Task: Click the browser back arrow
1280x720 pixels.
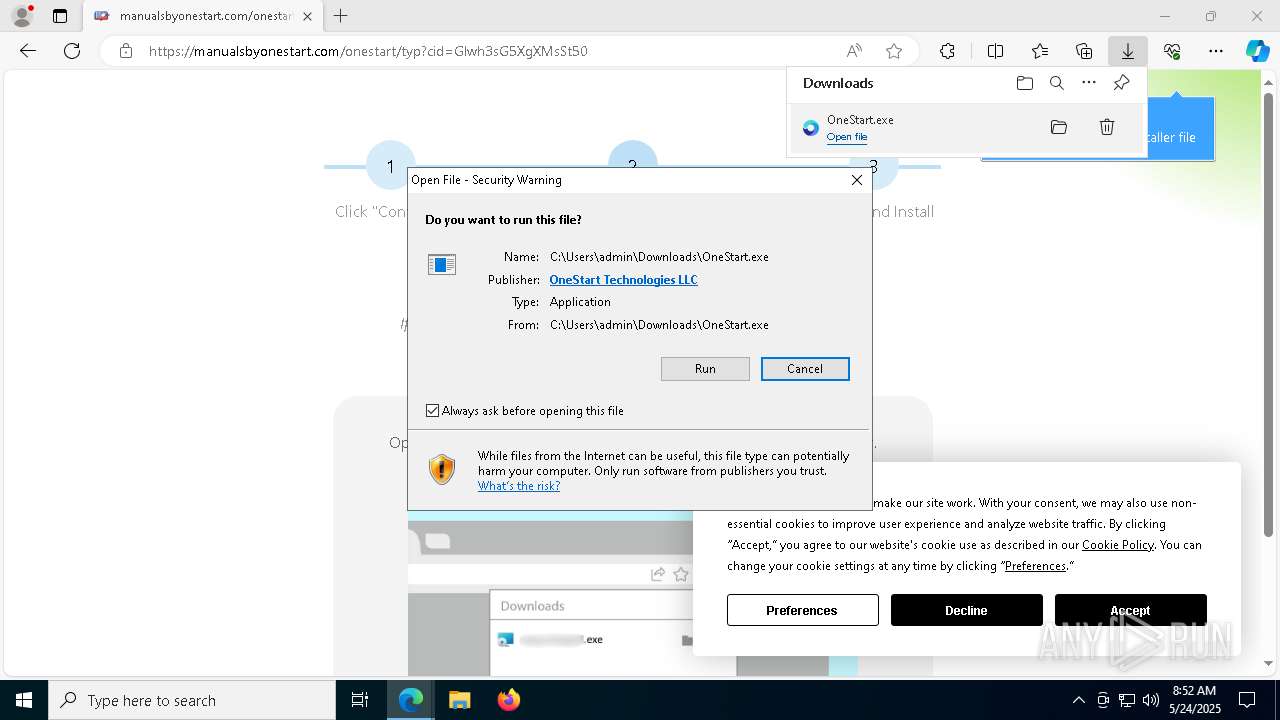Action: [x=28, y=51]
